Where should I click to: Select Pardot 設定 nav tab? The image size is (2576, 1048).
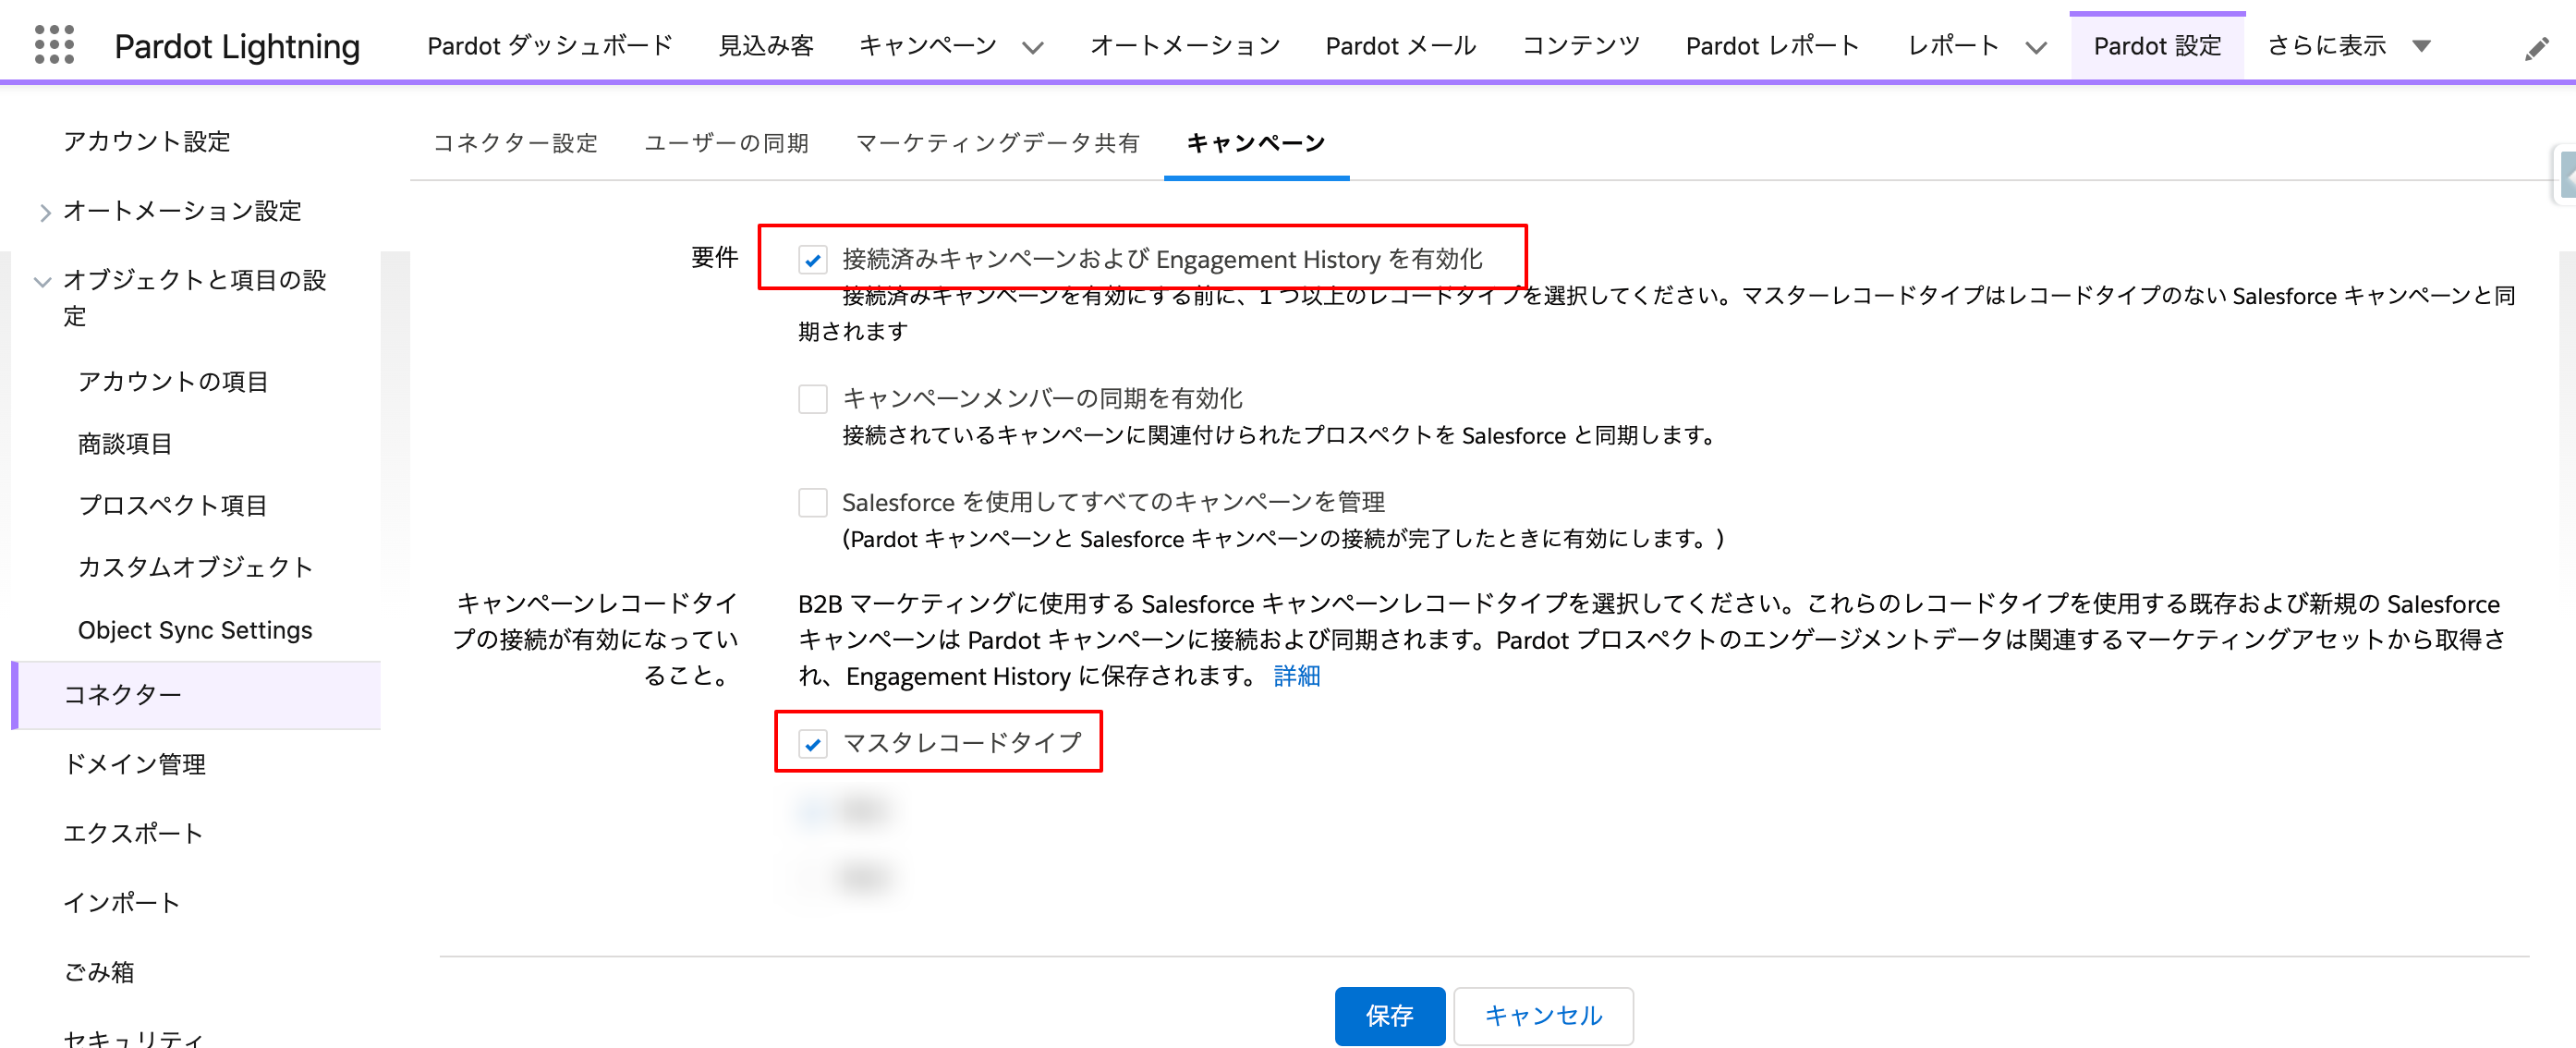point(2157,46)
